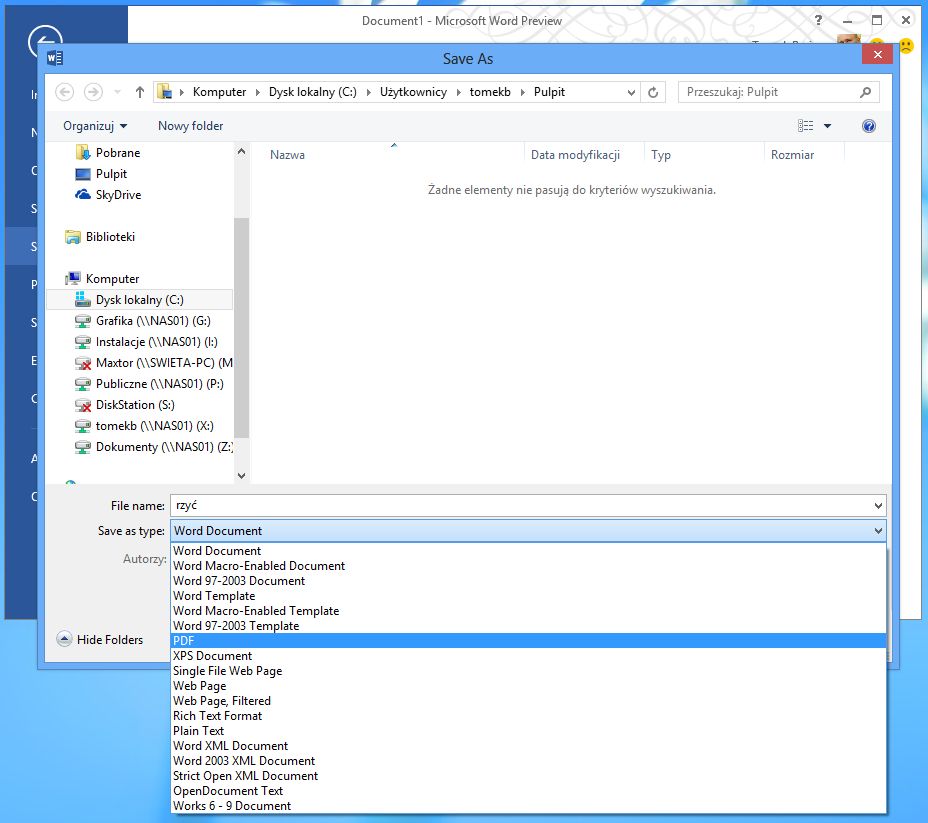Viewport: 928px width, 823px height.
Task: Open view options dropdown arrow
Action: coord(827,125)
